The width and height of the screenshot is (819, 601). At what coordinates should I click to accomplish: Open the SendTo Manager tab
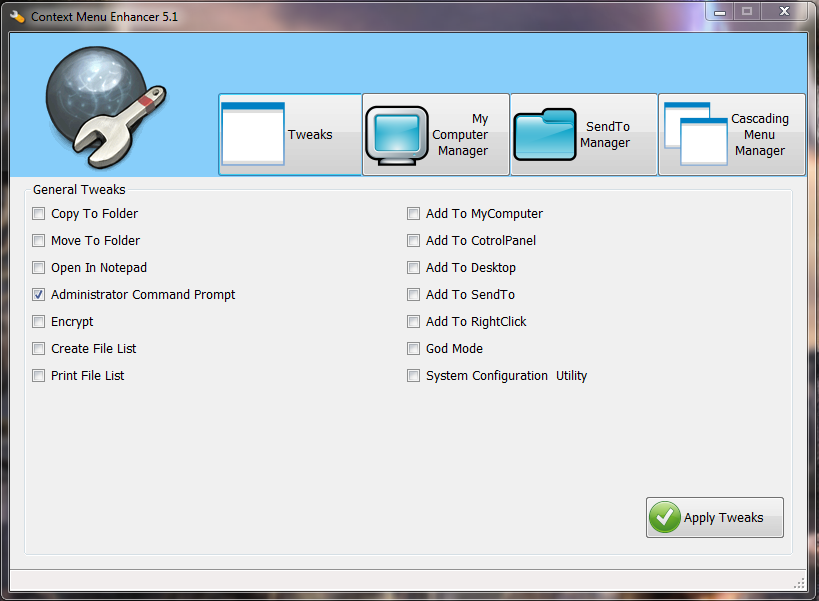pos(583,135)
